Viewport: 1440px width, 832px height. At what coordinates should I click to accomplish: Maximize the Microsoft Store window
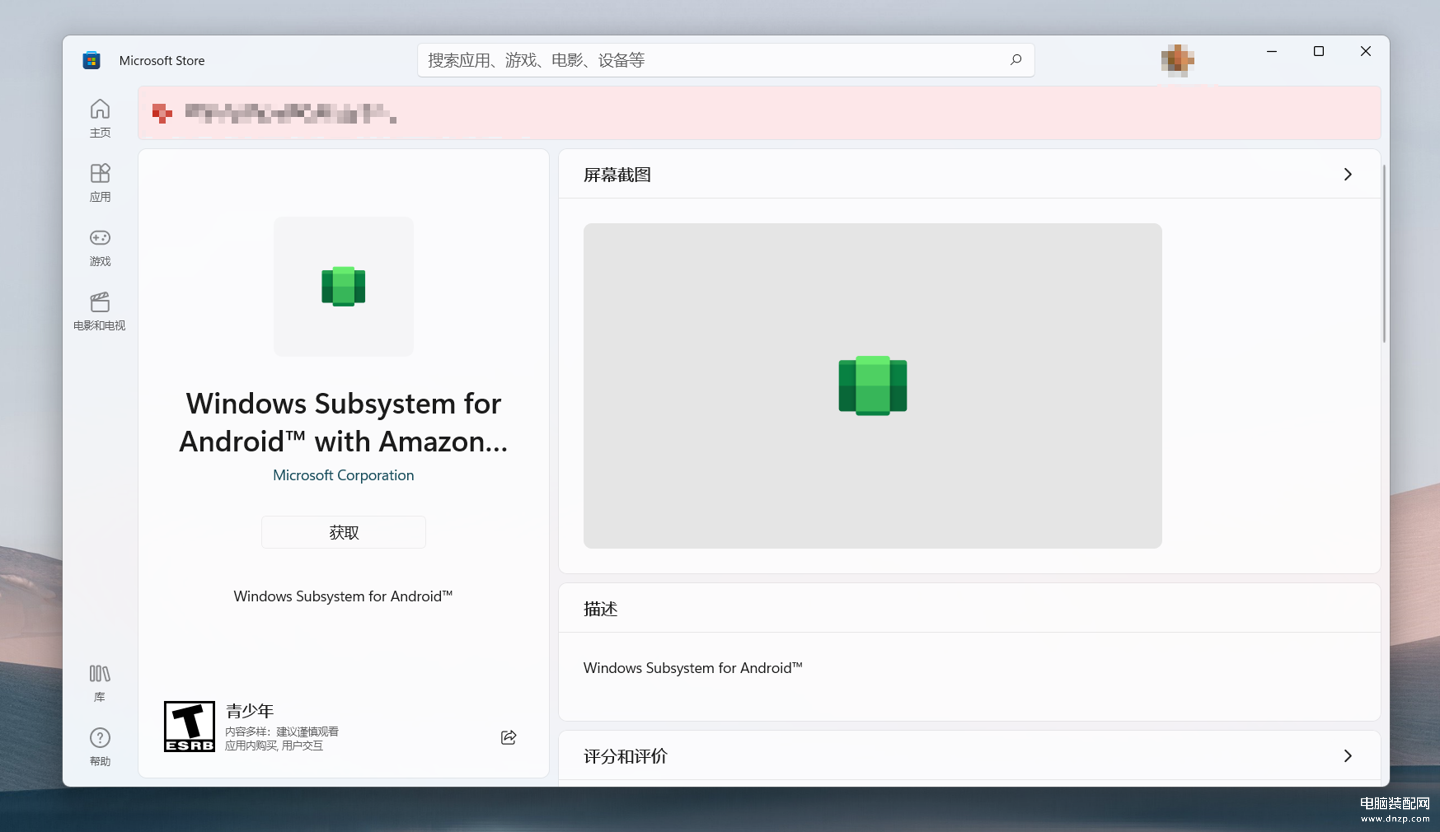[1319, 51]
